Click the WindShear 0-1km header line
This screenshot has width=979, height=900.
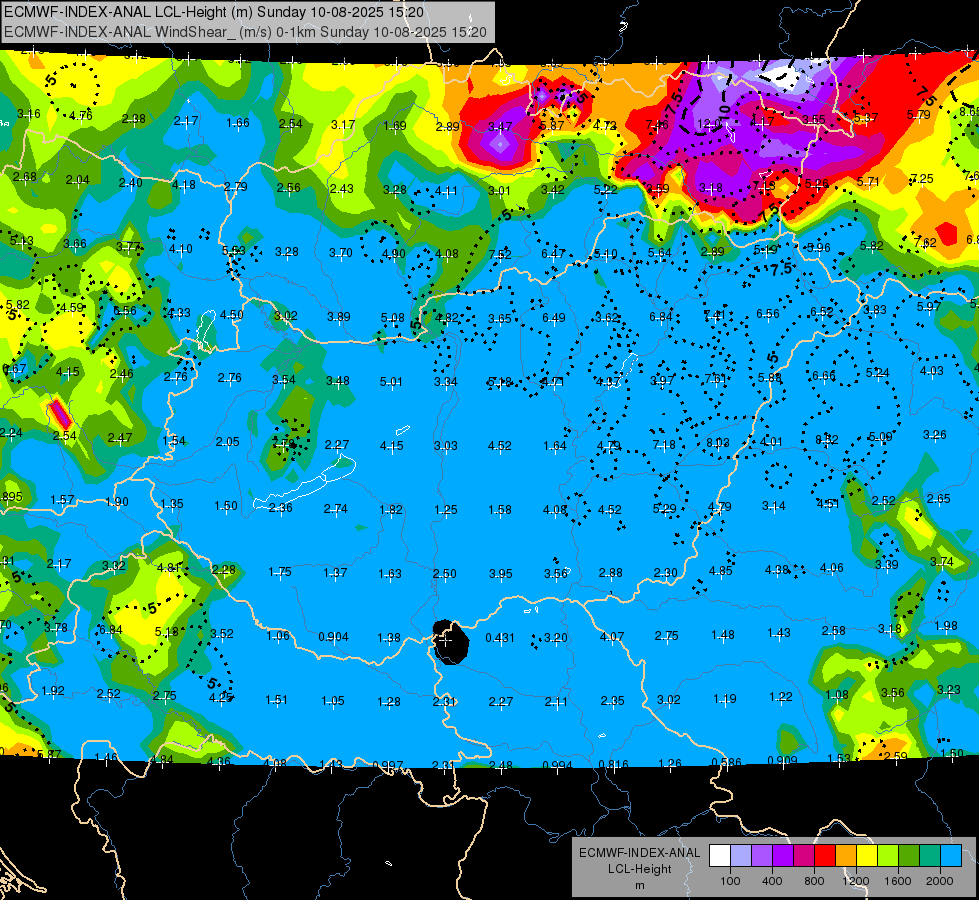coord(245,32)
